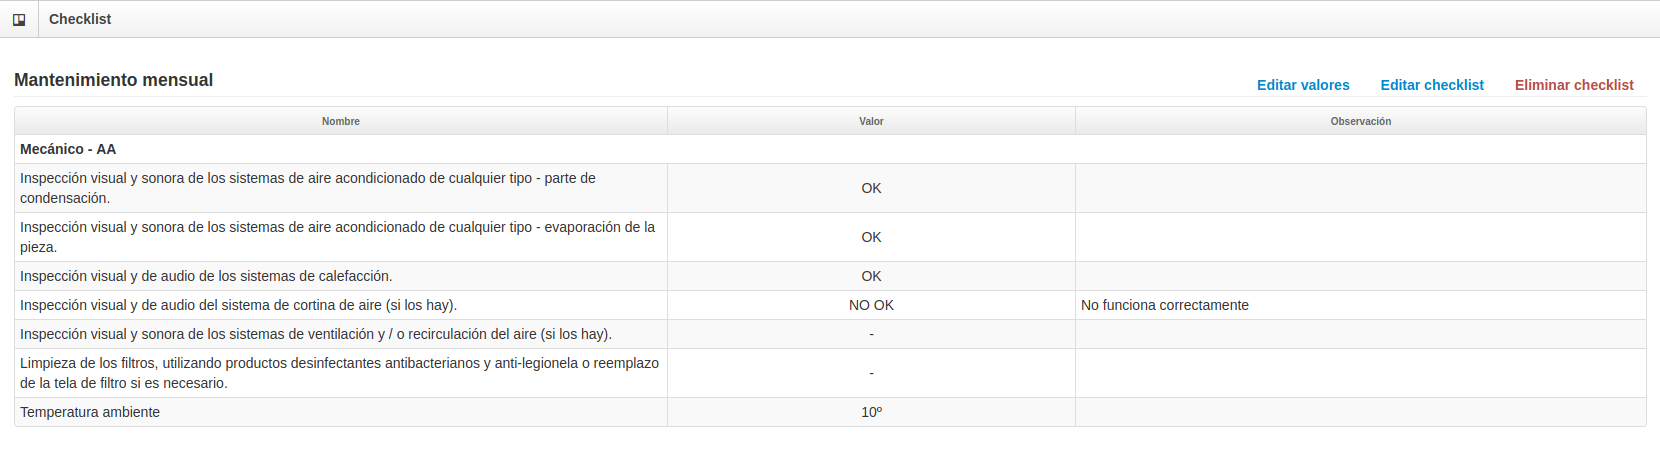The image size is (1660, 459).
Task: Select the Temperatura ambiente row name
Action: (90, 412)
